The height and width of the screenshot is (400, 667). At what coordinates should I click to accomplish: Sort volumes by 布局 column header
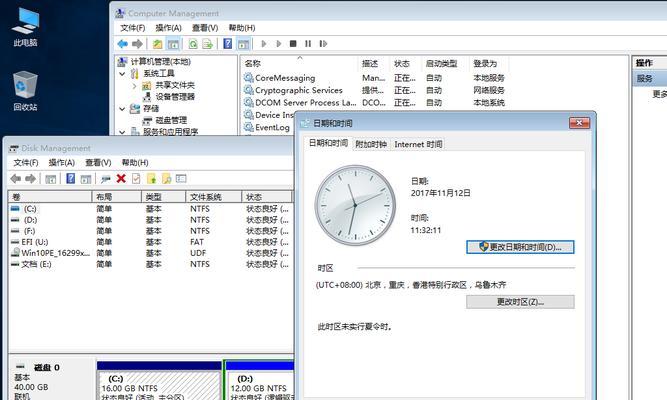[x=116, y=197]
